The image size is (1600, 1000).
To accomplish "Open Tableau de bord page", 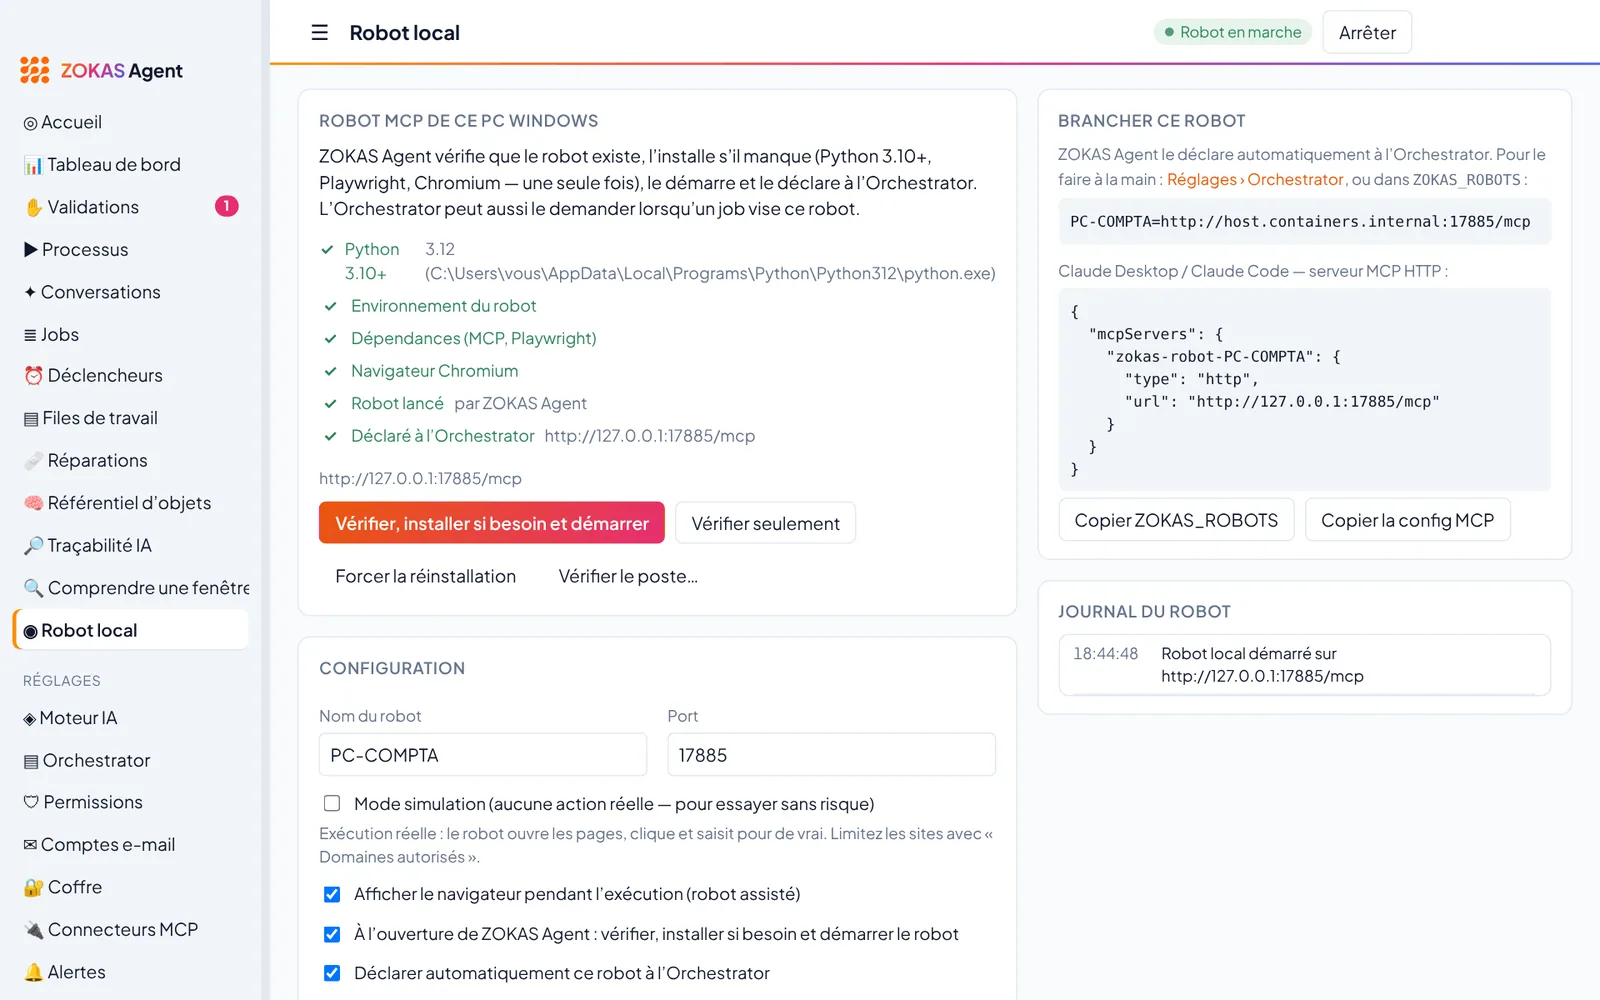I will (x=131, y=165).
